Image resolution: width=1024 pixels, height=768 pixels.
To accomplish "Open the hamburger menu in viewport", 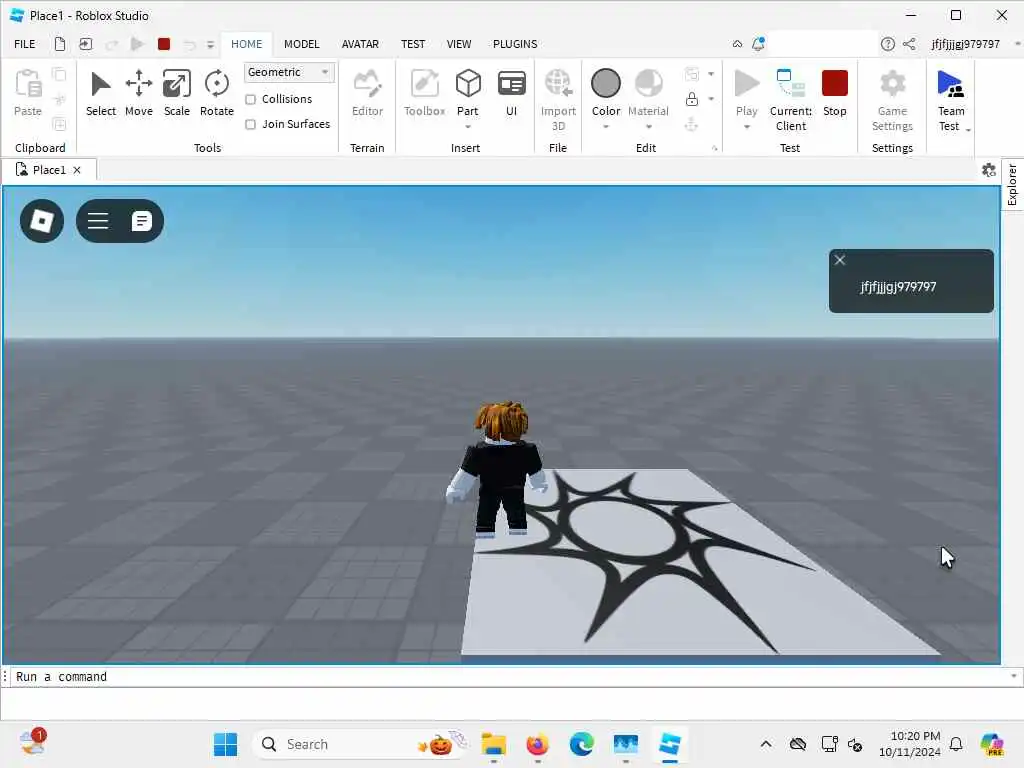I will point(98,221).
